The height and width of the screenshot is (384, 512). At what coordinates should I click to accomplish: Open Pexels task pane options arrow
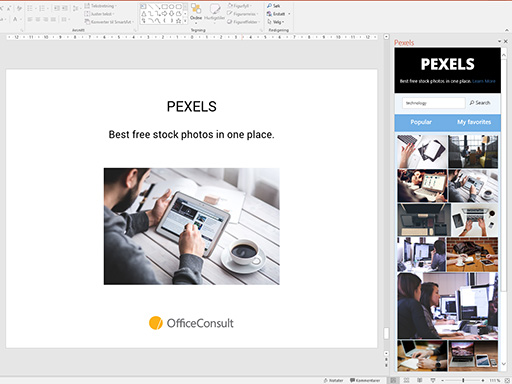coord(499,41)
